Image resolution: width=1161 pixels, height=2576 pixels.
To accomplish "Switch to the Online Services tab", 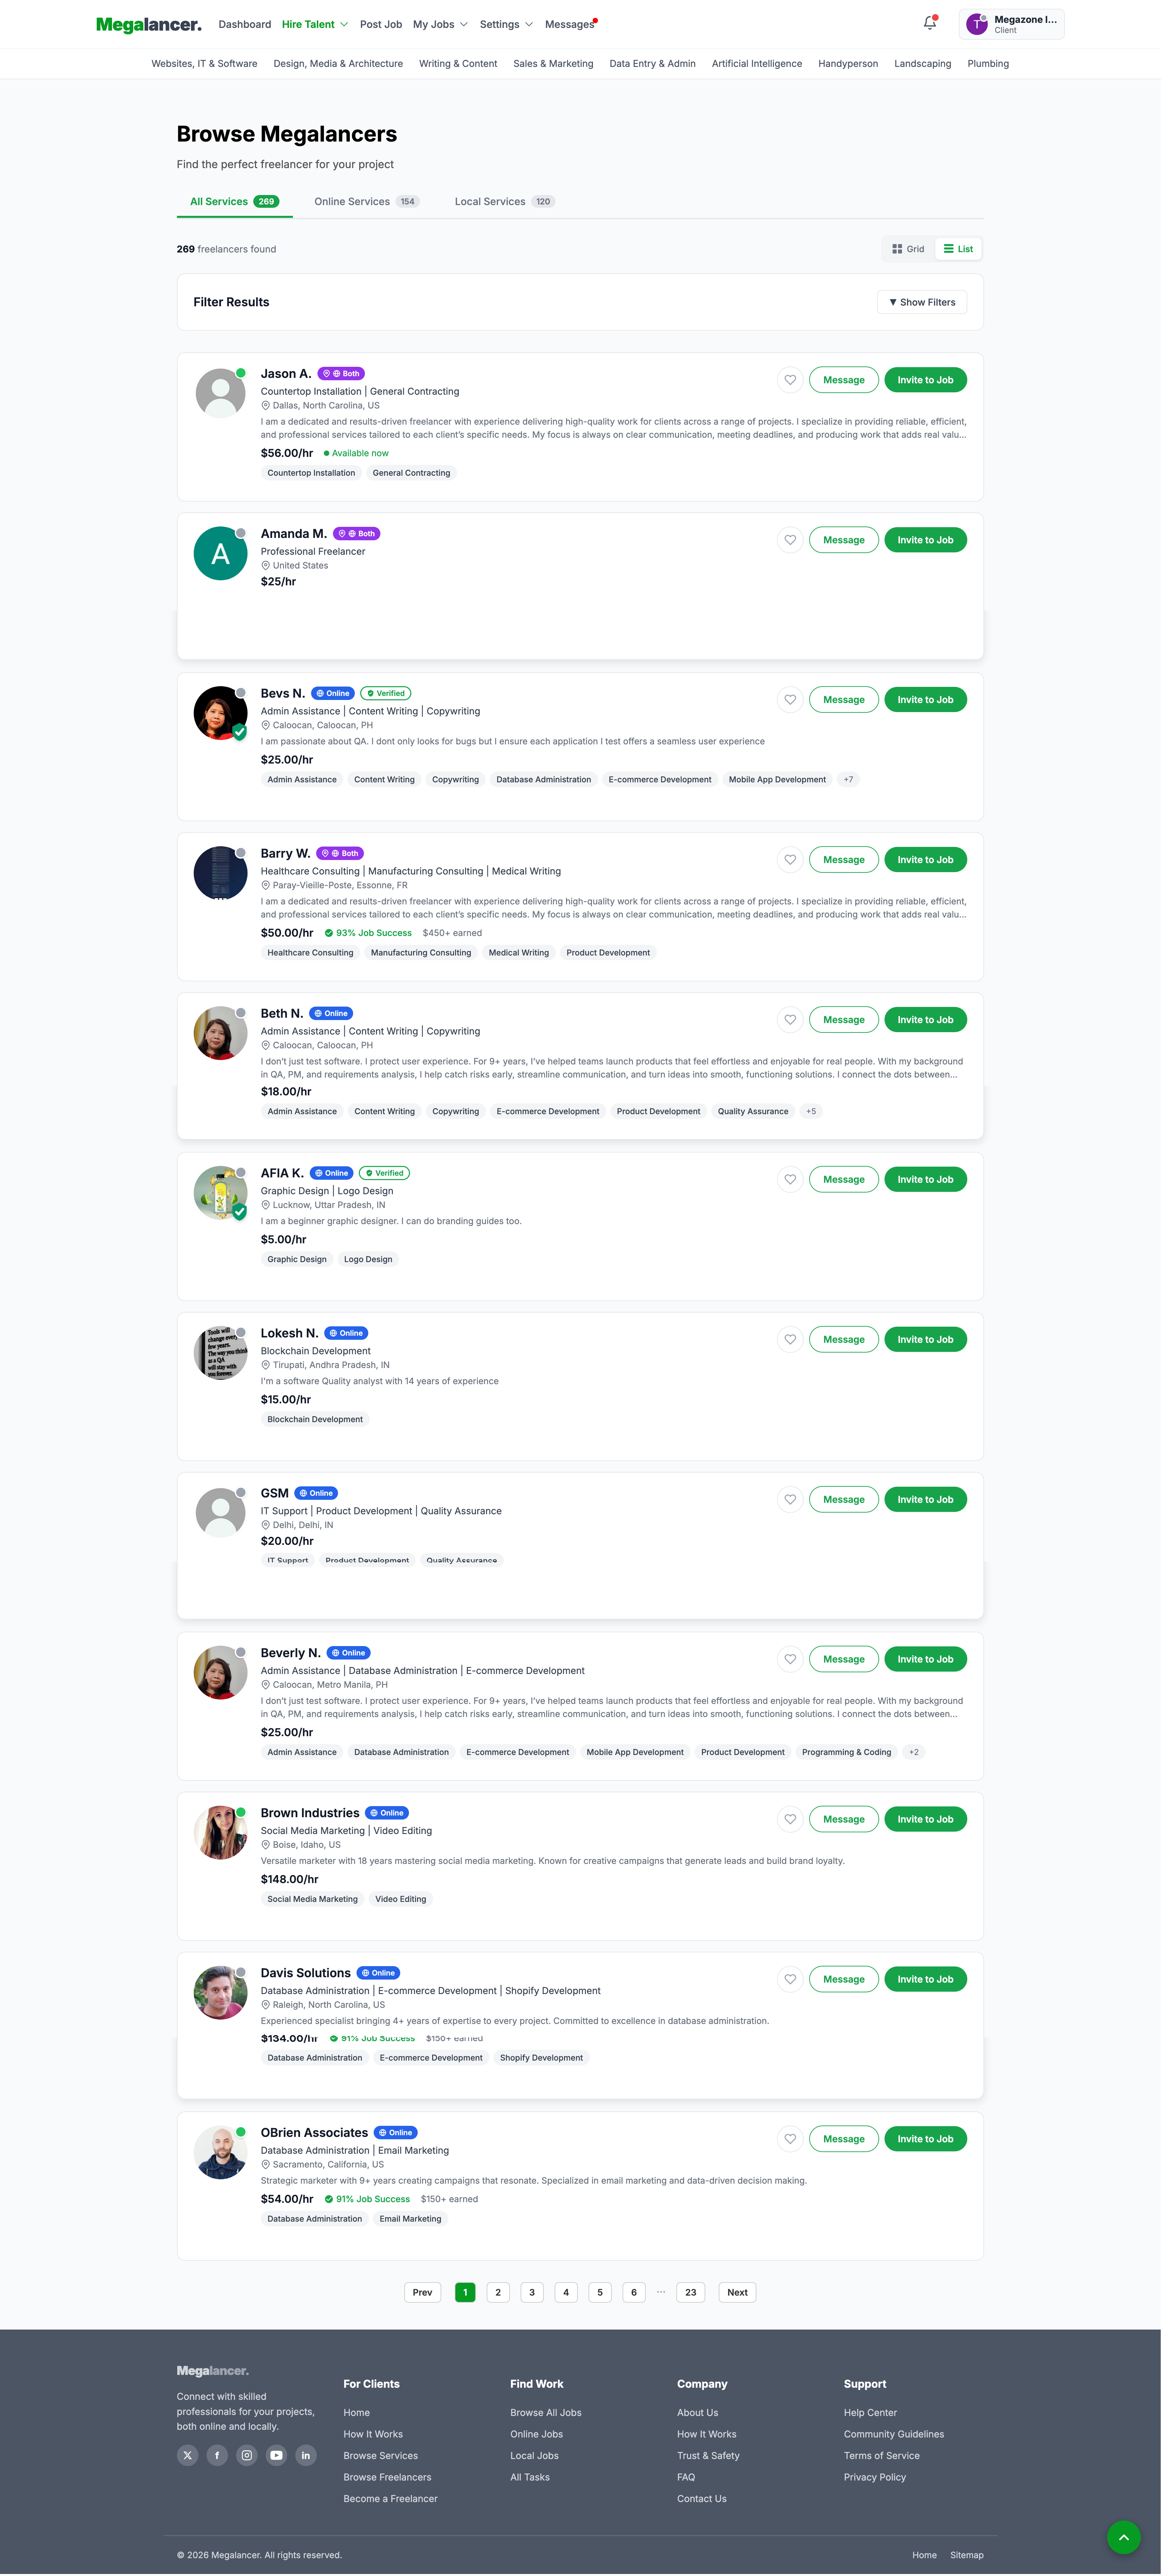I will (352, 201).
